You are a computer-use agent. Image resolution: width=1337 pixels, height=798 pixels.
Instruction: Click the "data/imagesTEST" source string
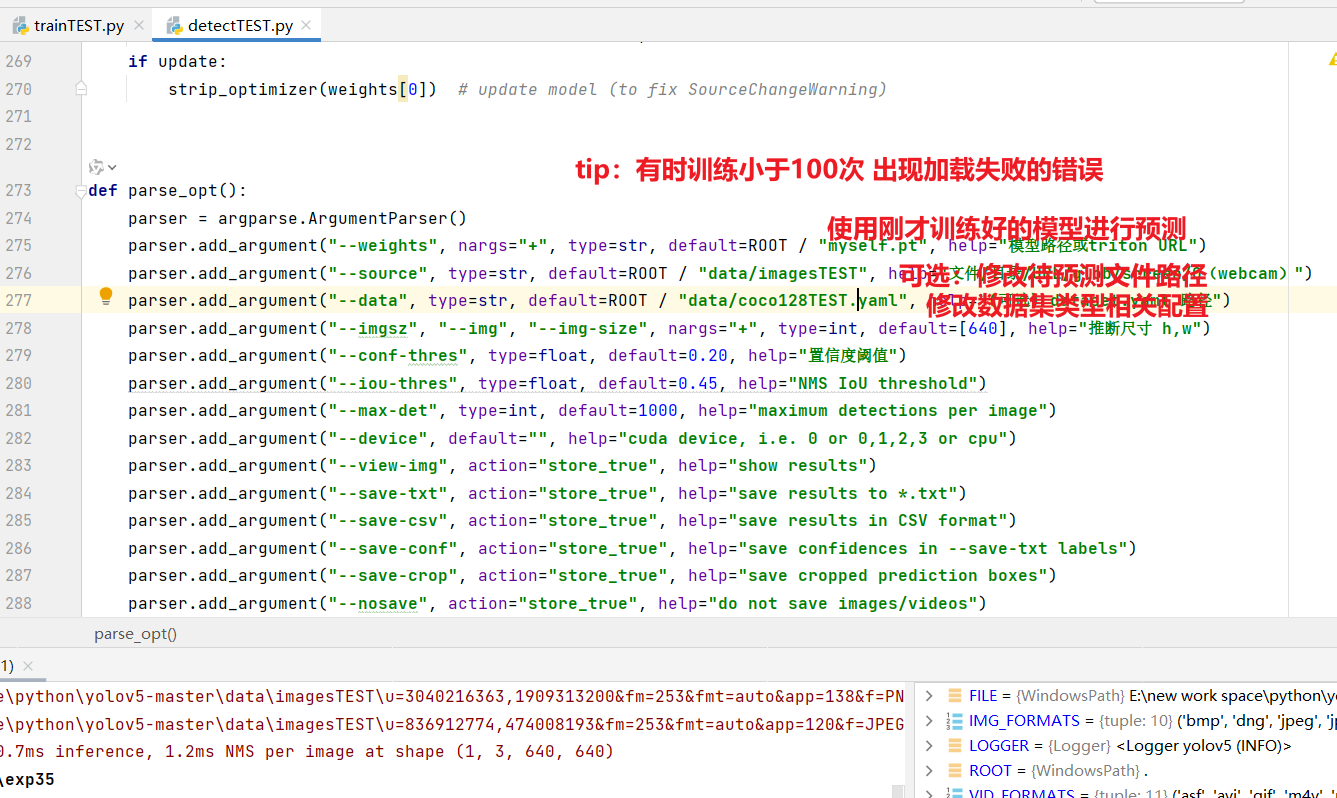point(783,273)
